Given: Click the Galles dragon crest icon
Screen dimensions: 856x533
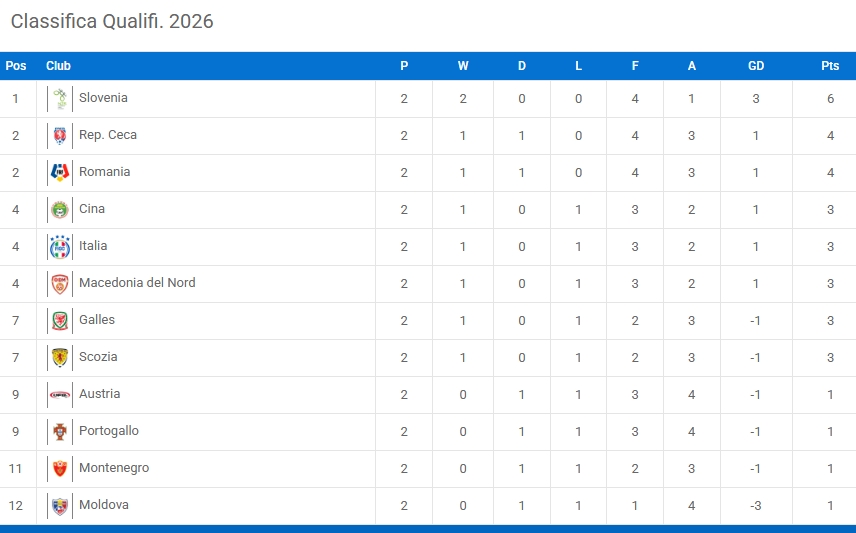Looking at the screenshot, I should point(60,321).
